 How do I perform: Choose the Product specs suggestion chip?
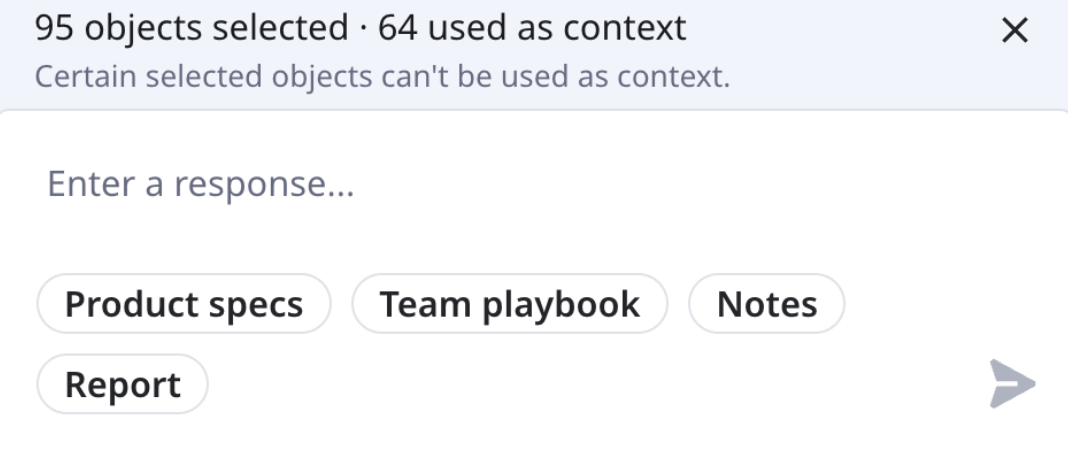184,304
